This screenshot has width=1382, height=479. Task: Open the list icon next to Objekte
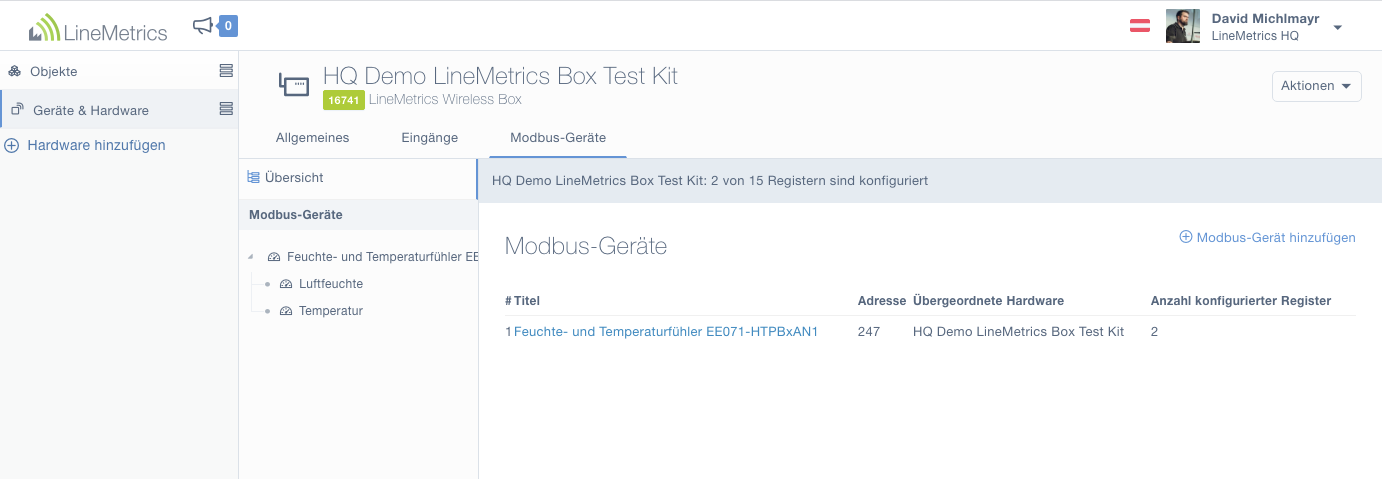click(226, 71)
